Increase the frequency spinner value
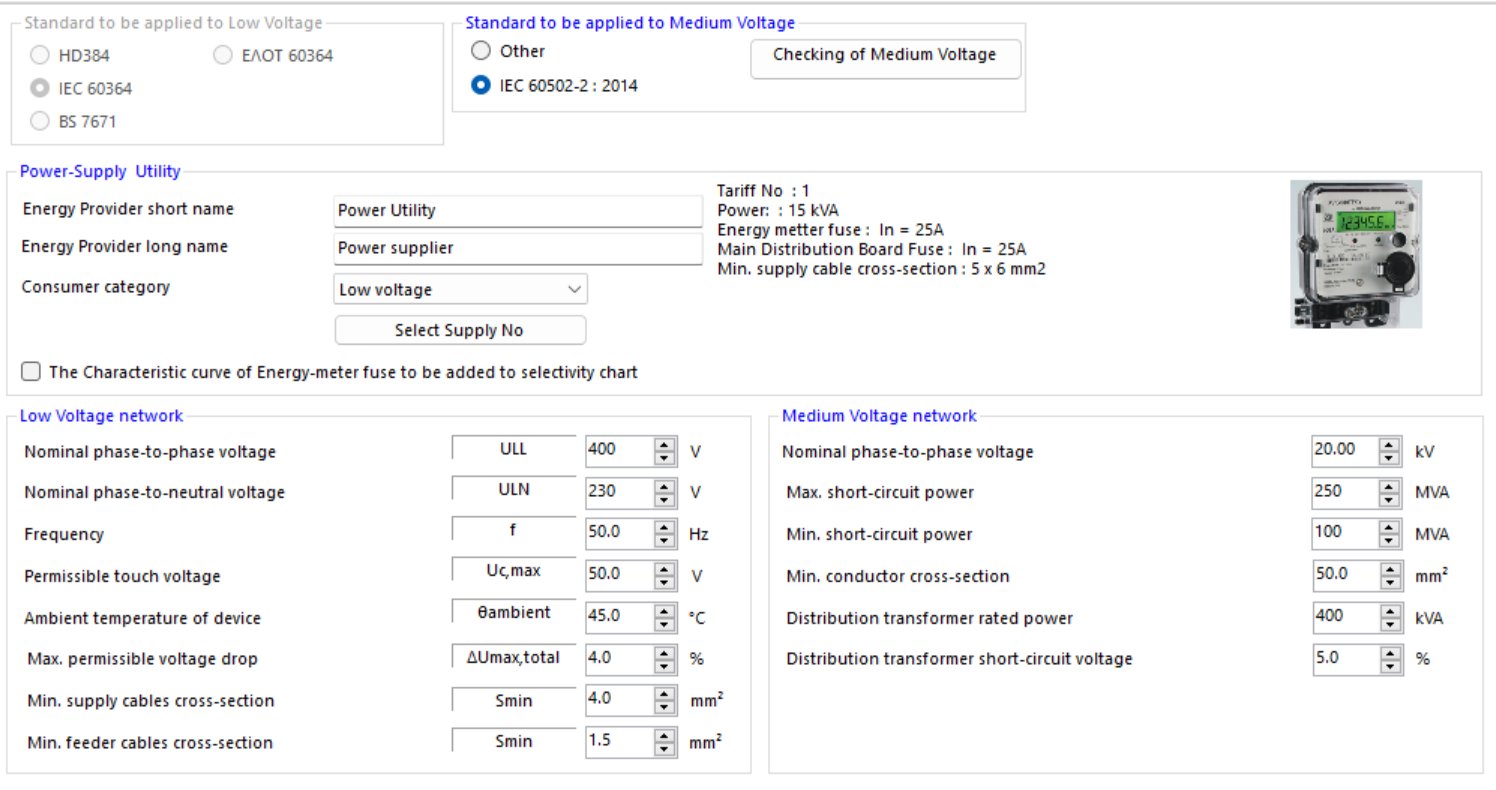The image size is (1496, 790). click(x=665, y=527)
